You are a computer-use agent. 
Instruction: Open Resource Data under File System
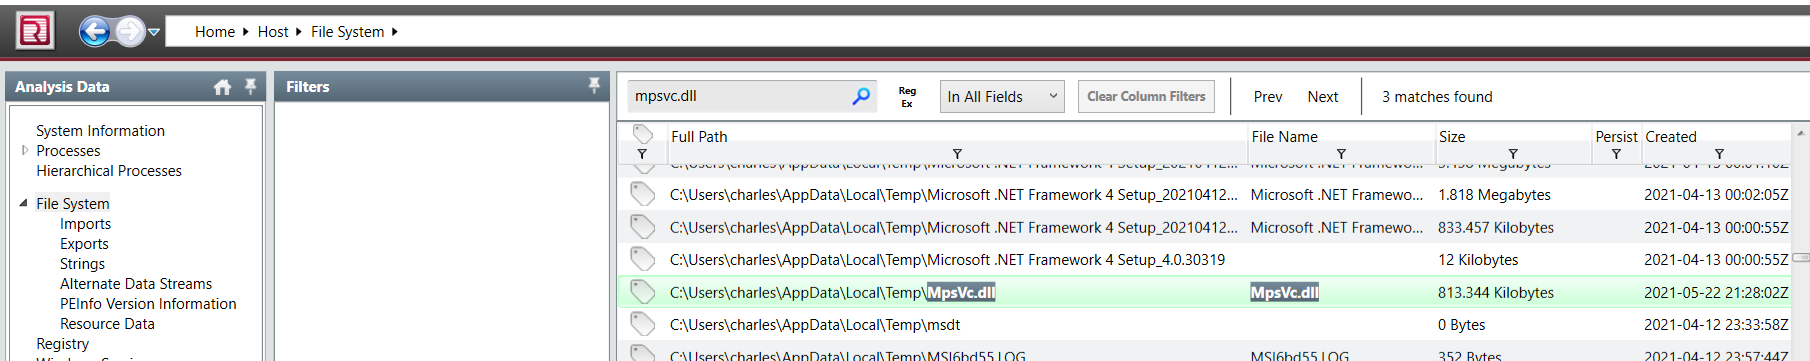point(107,324)
